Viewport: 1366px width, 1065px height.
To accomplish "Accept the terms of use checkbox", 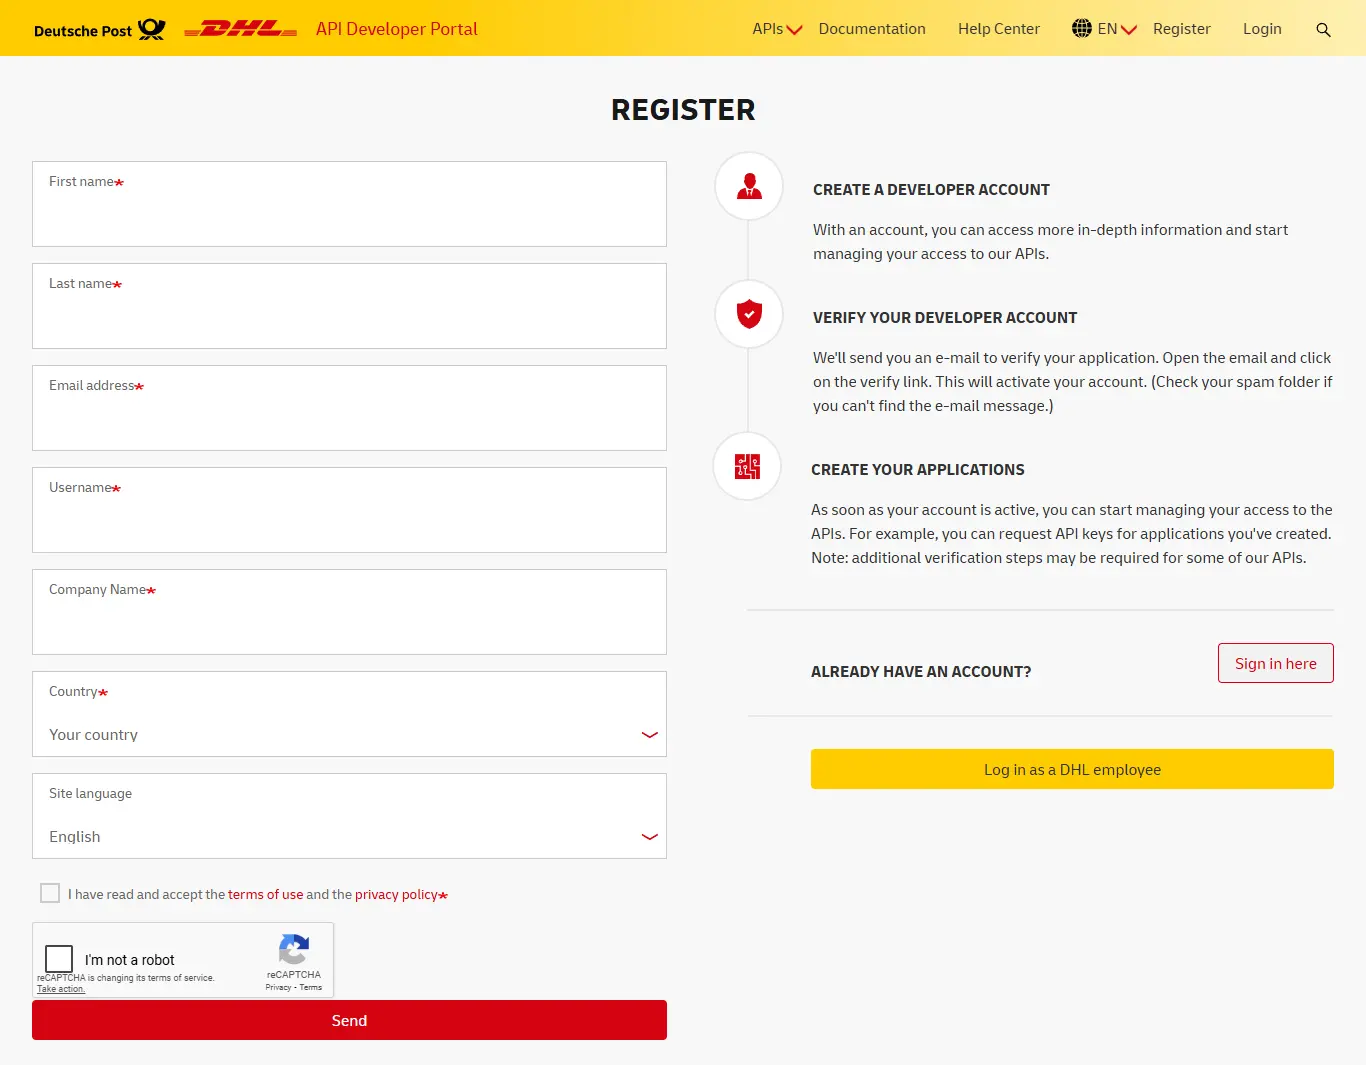I will coord(50,893).
